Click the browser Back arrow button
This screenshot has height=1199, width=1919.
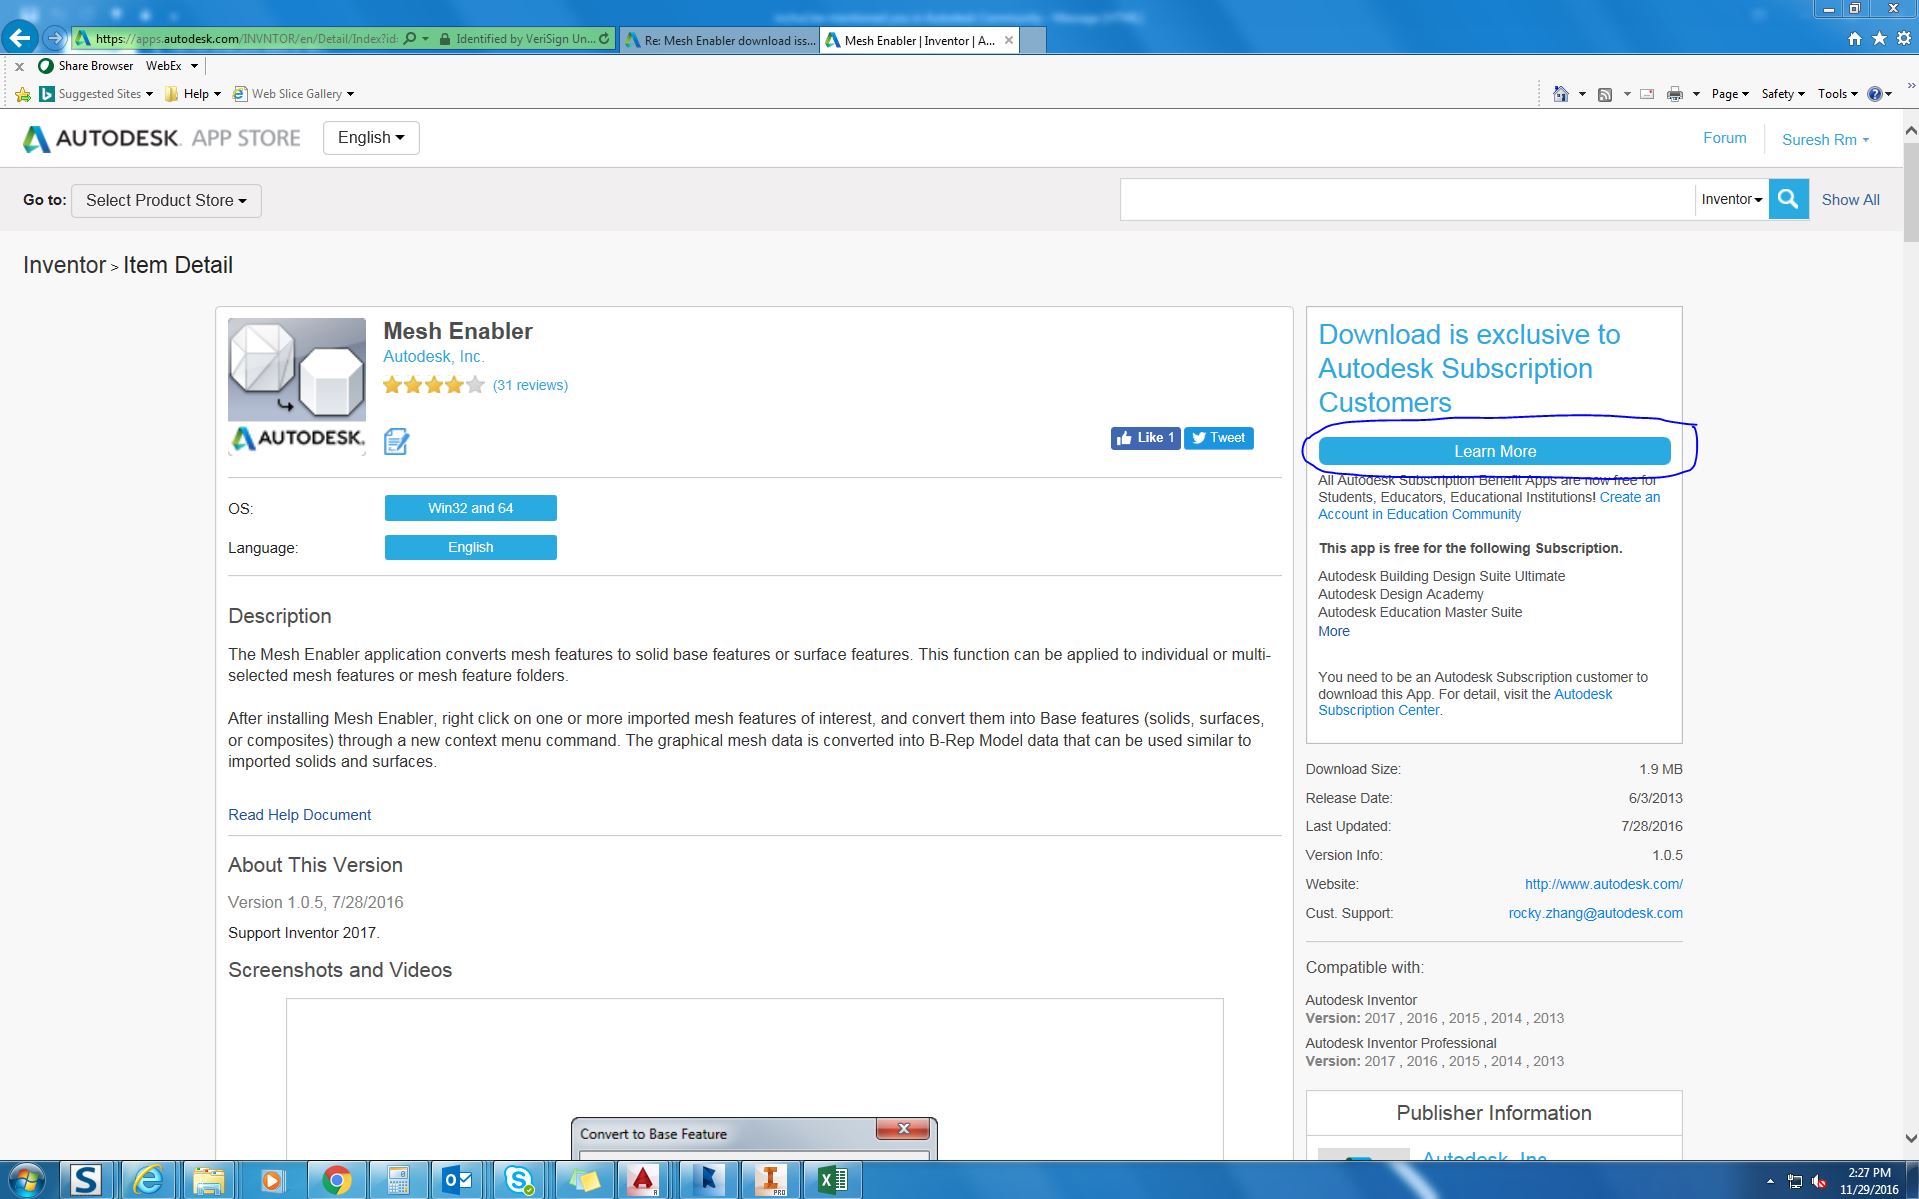click(19, 39)
